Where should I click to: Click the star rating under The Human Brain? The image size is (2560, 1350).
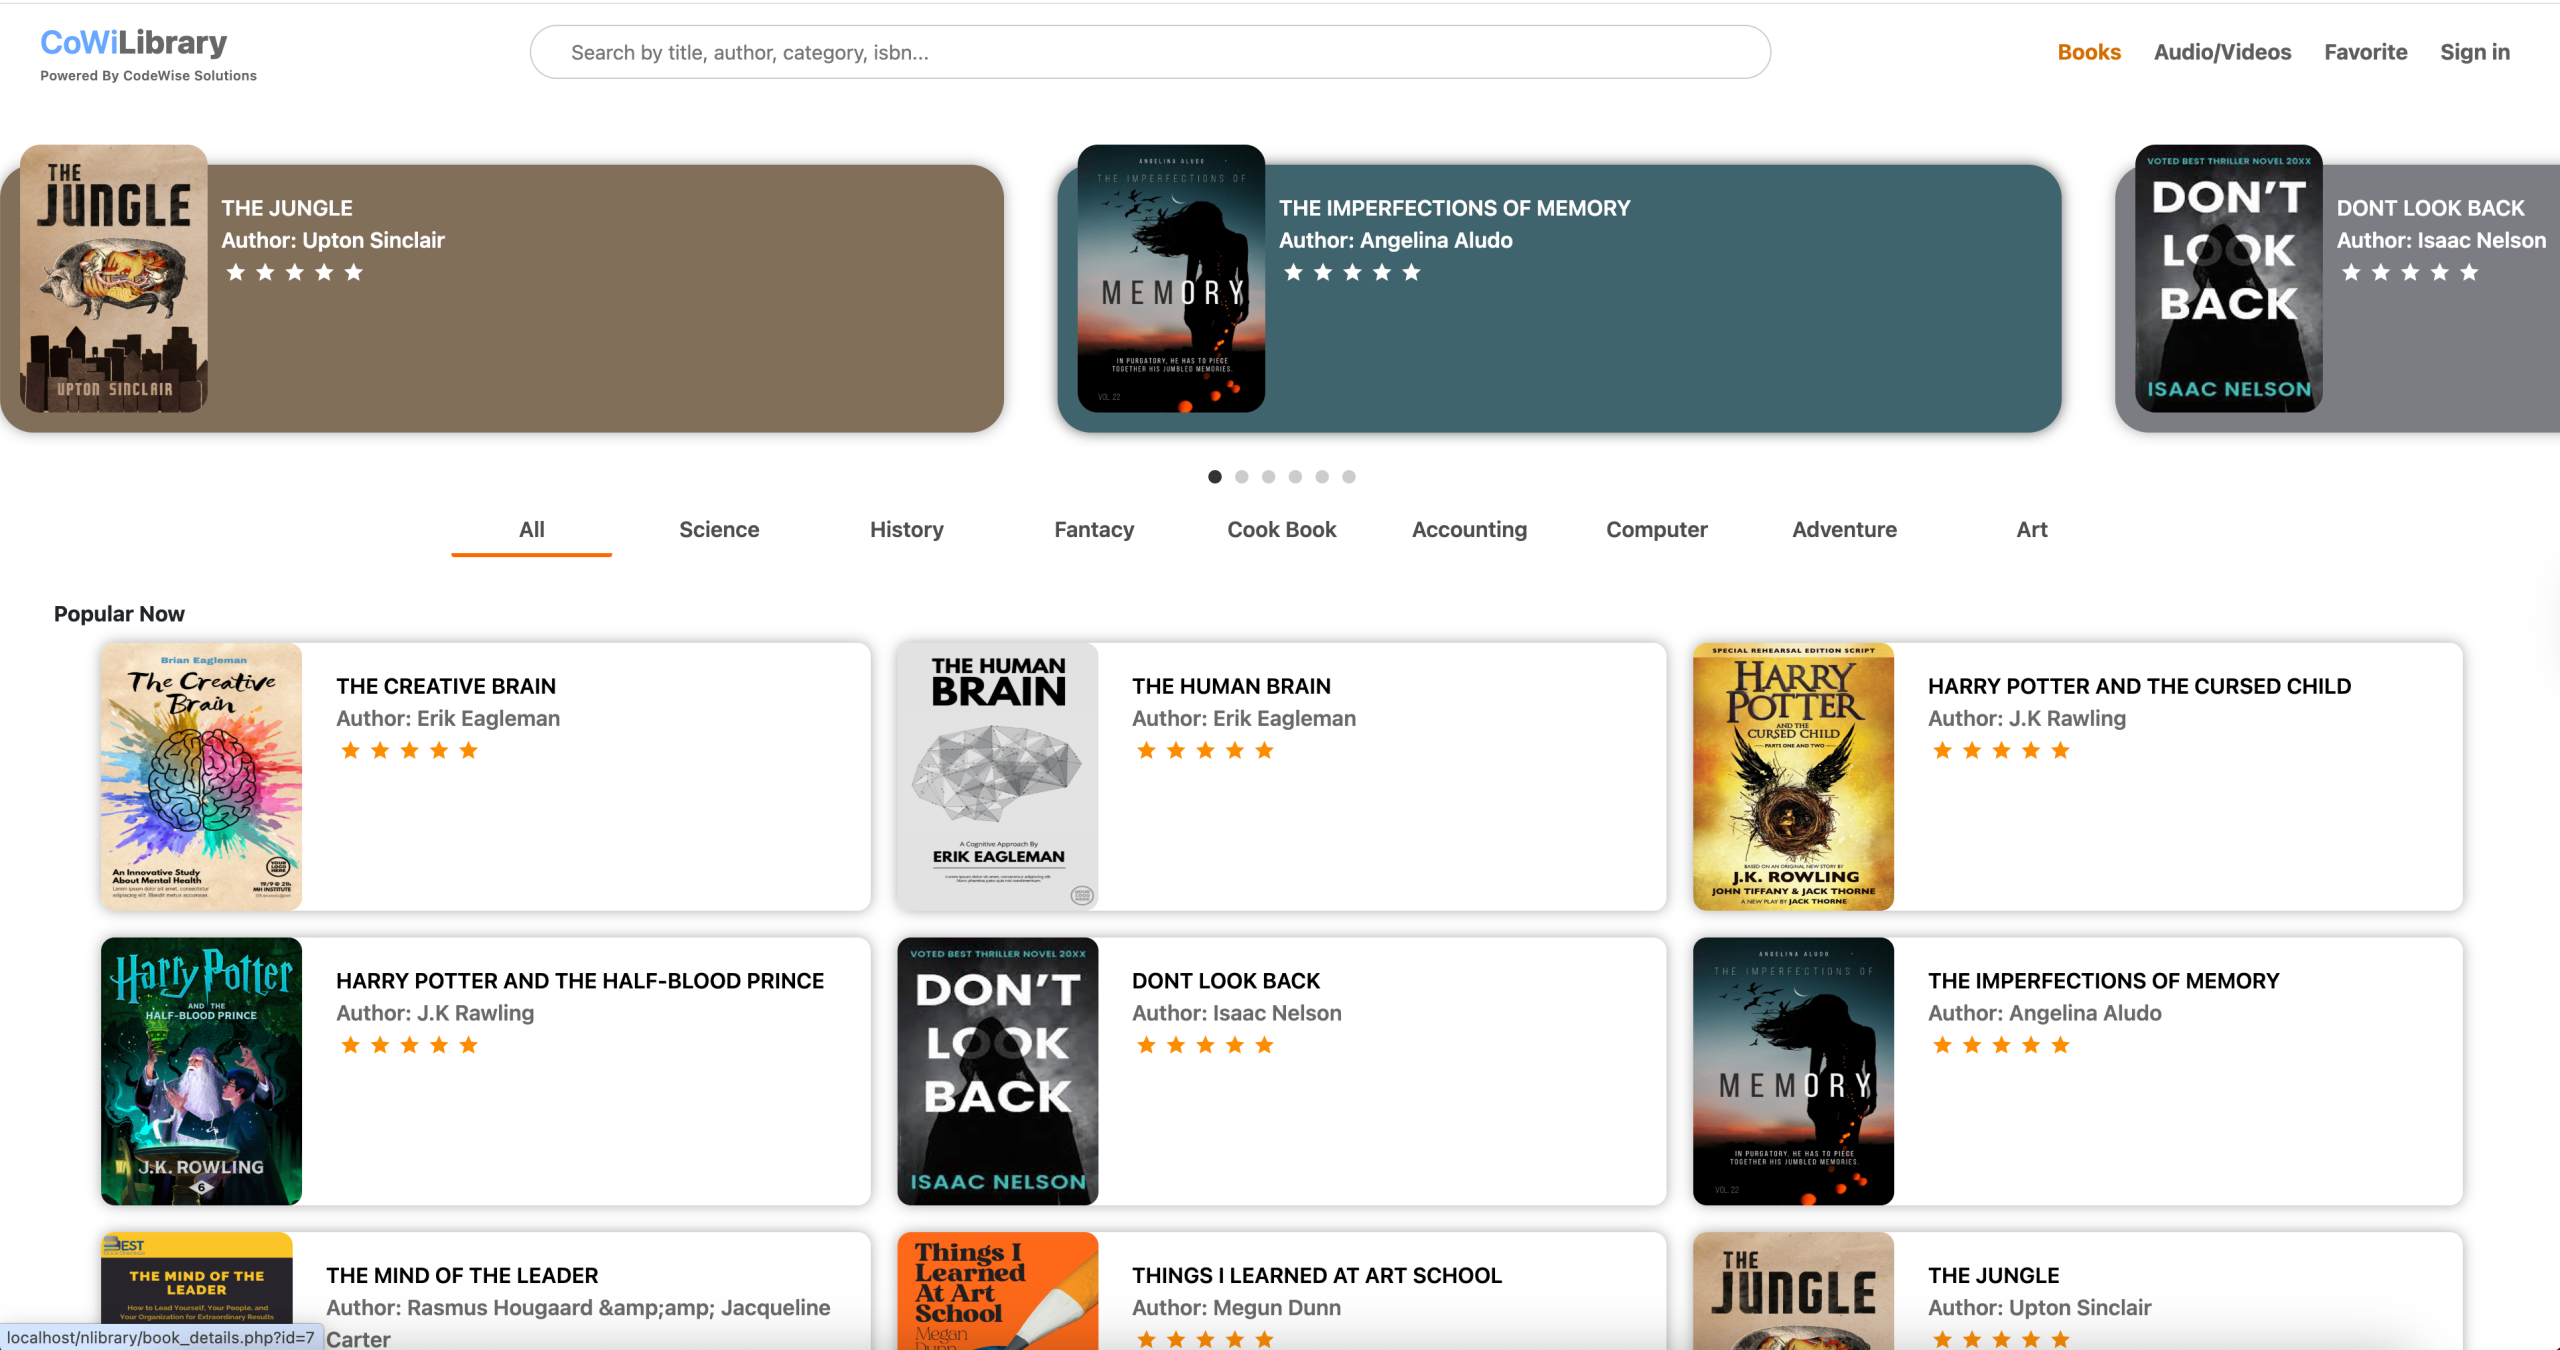[1205, 751]
